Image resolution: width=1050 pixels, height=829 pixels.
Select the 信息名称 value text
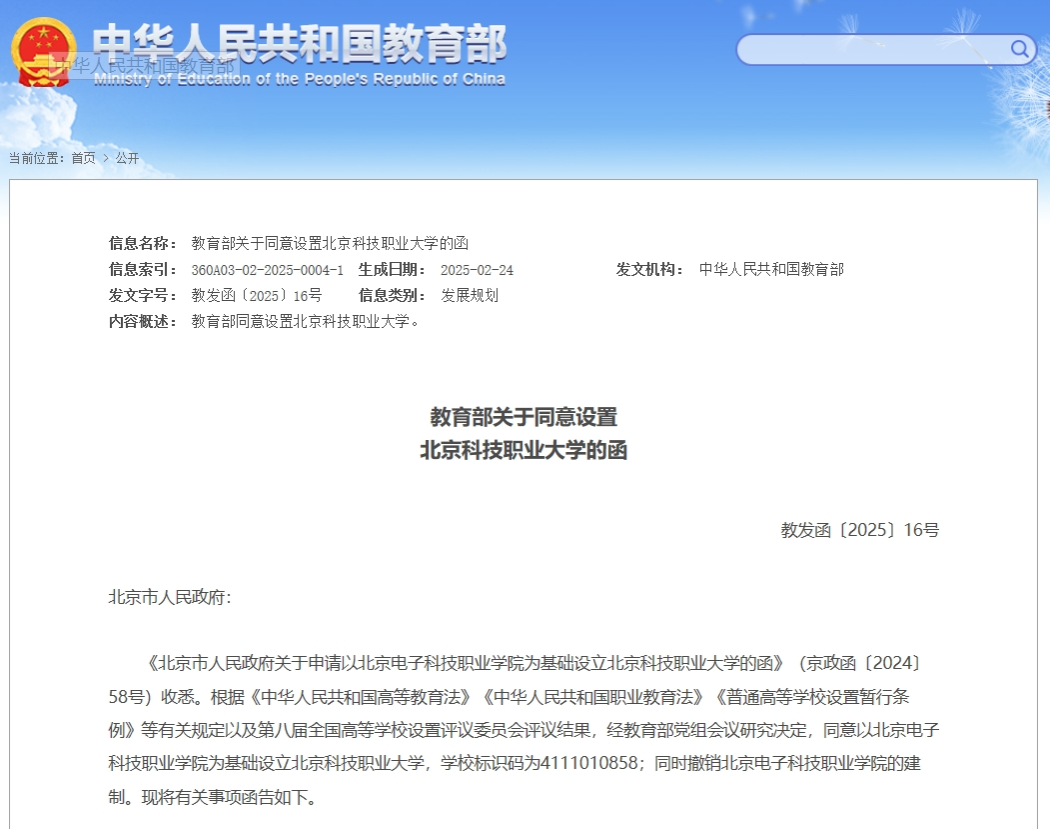pyautogui.click(x=329, y=243)
